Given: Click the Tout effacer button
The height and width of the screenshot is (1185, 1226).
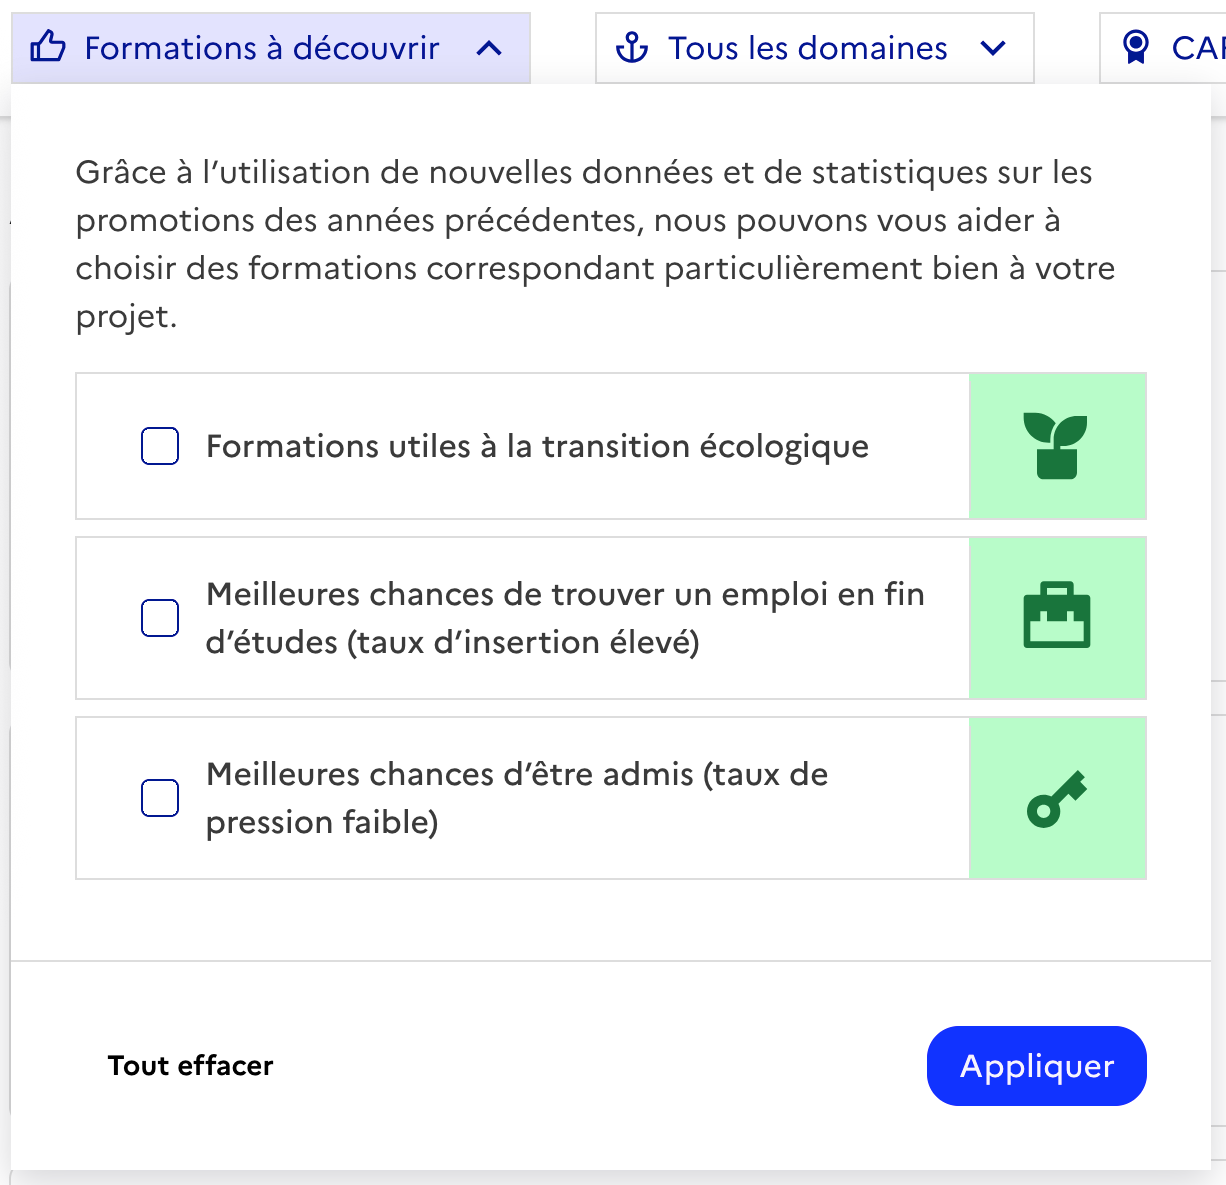Looking at the screenshot, I should coord(190,1066).
